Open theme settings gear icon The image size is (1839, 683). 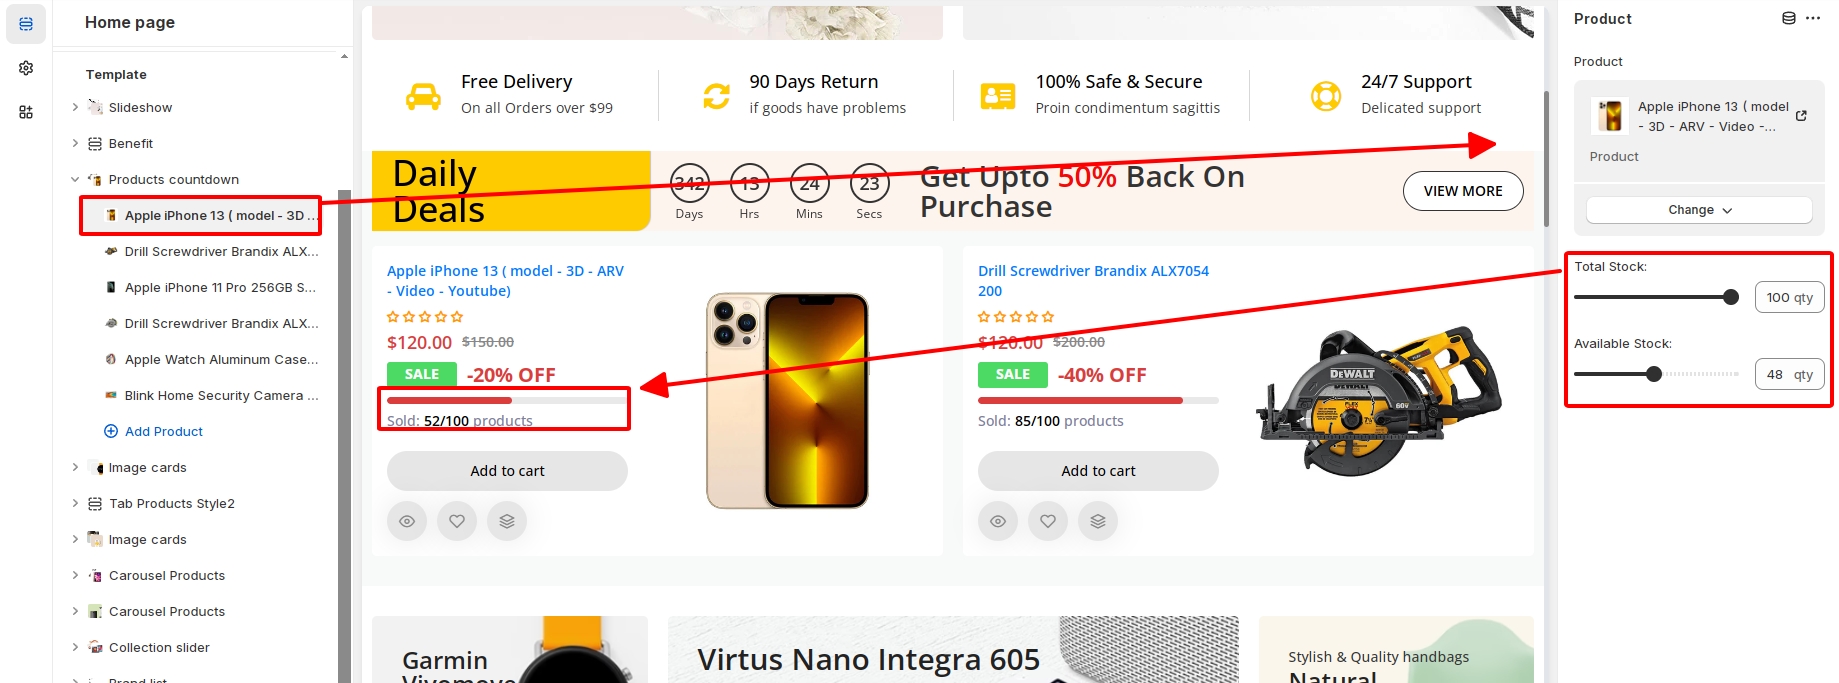click(26, 68)
